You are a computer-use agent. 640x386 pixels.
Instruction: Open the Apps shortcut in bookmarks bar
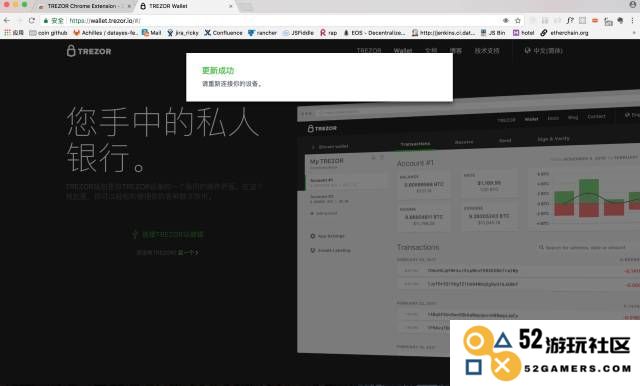[14, 33]
